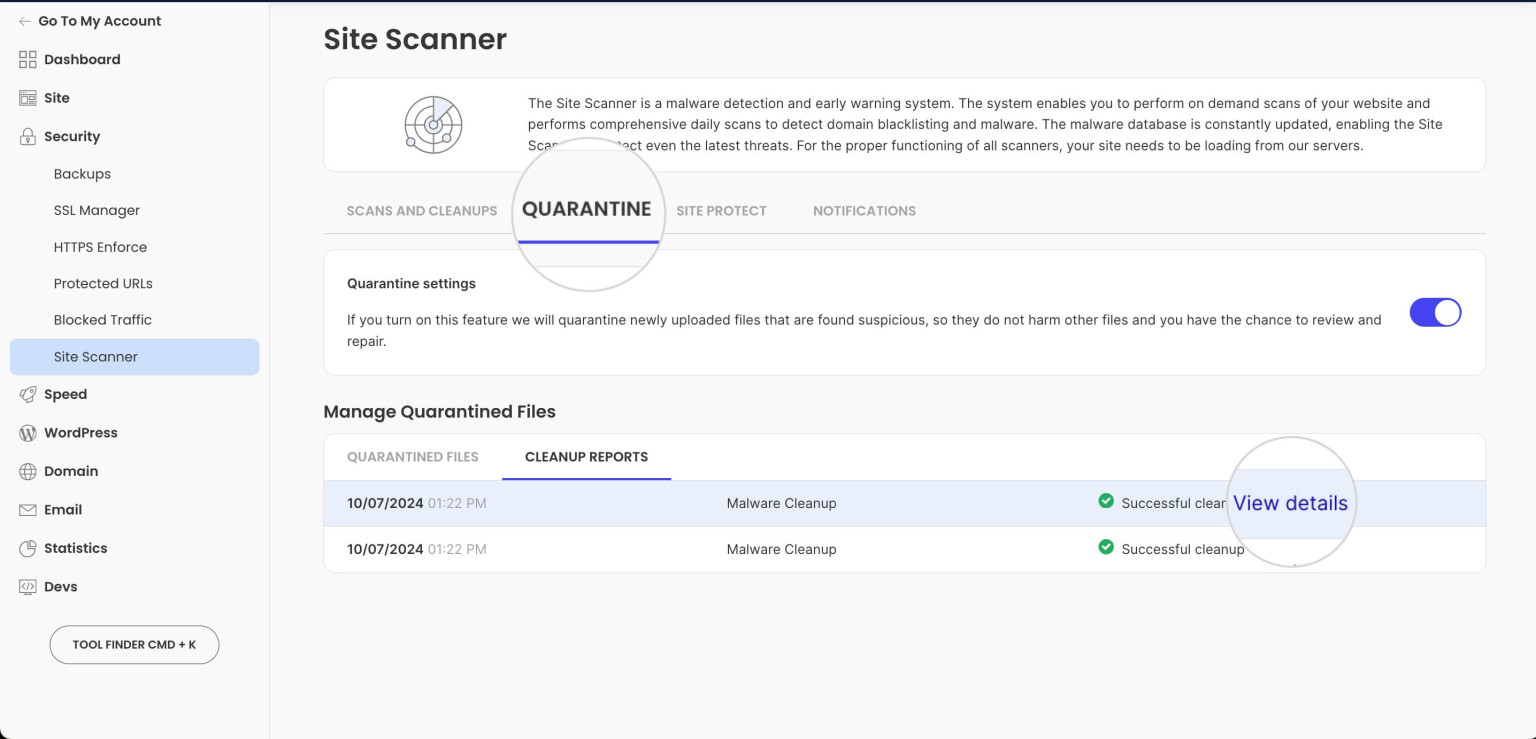
Task: Click the second row's 10/07/2024 date
Action: click(385, 549)
